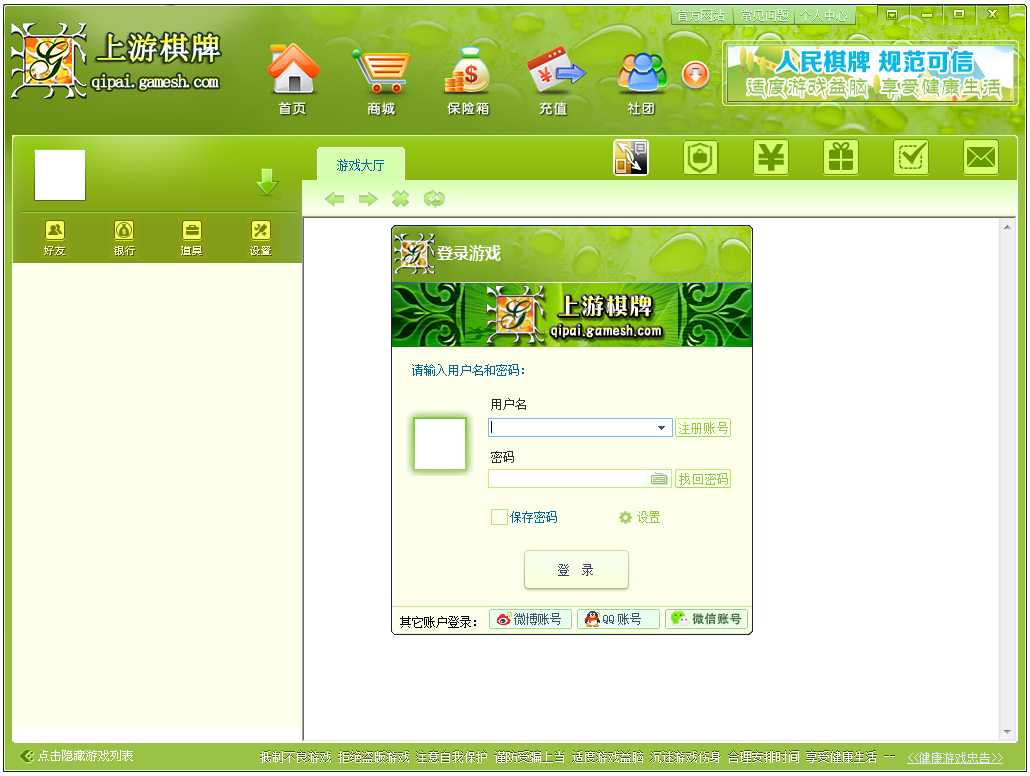Log in with 微信账号
The width and height of the screenshot is (1030, 776).
707,619
